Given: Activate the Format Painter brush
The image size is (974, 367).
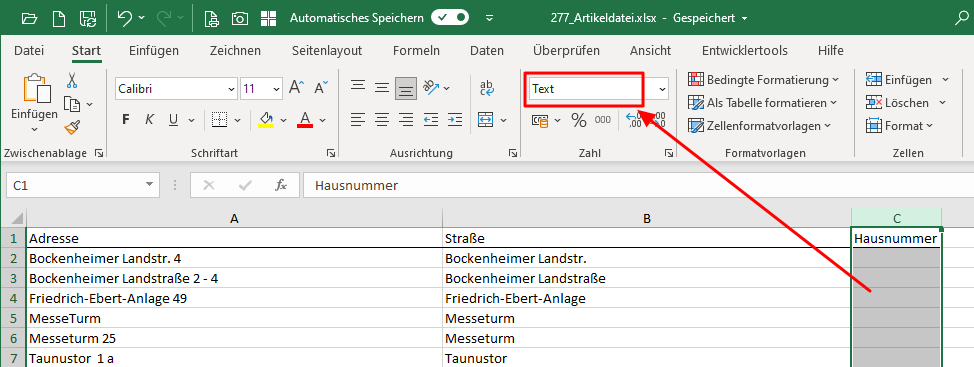Looking at the screenshot, I should click(x=72, y=127).
